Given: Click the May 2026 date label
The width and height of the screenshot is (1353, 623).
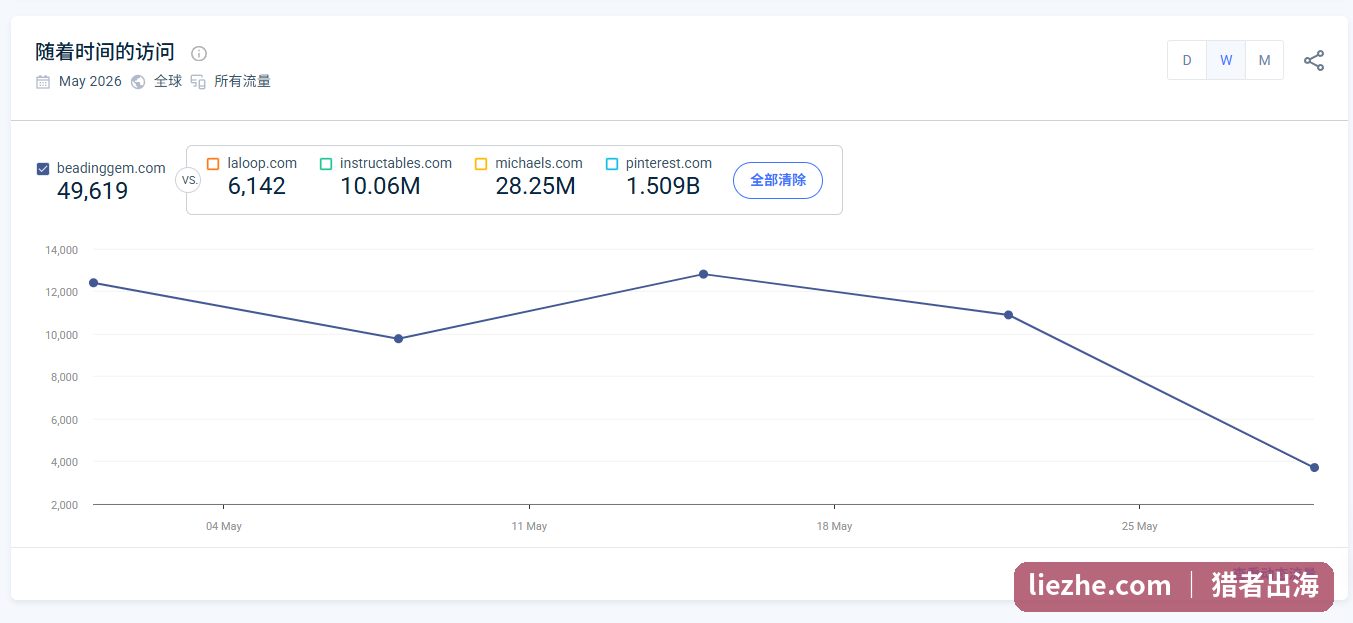Looking at the screenshot, I should (90, 82).
